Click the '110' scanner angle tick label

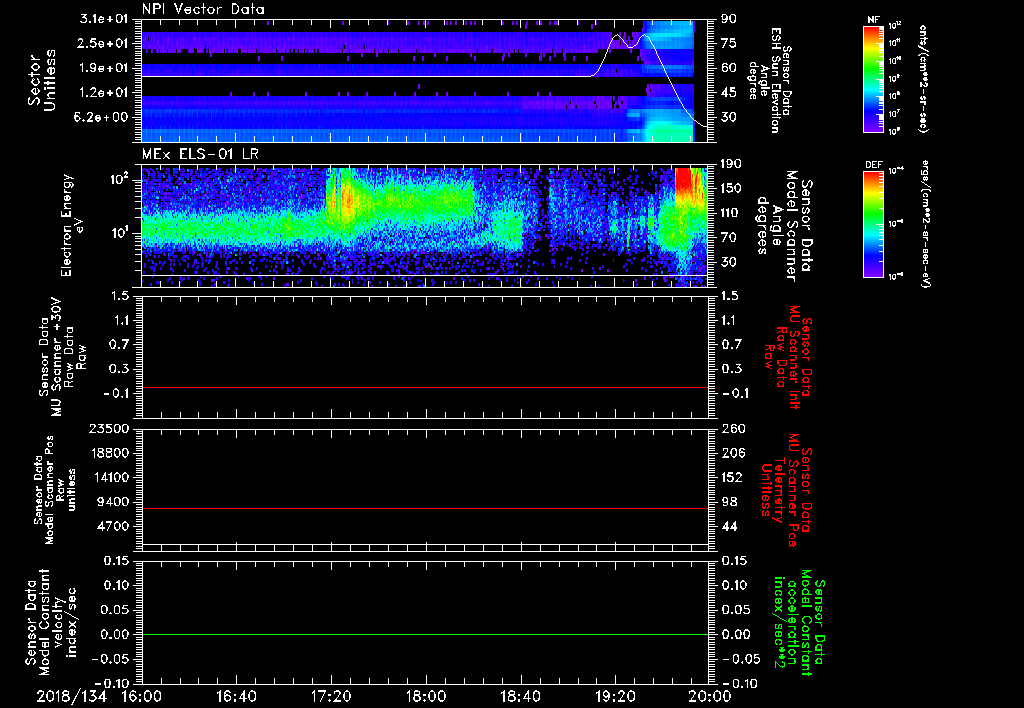coord(731,213)
